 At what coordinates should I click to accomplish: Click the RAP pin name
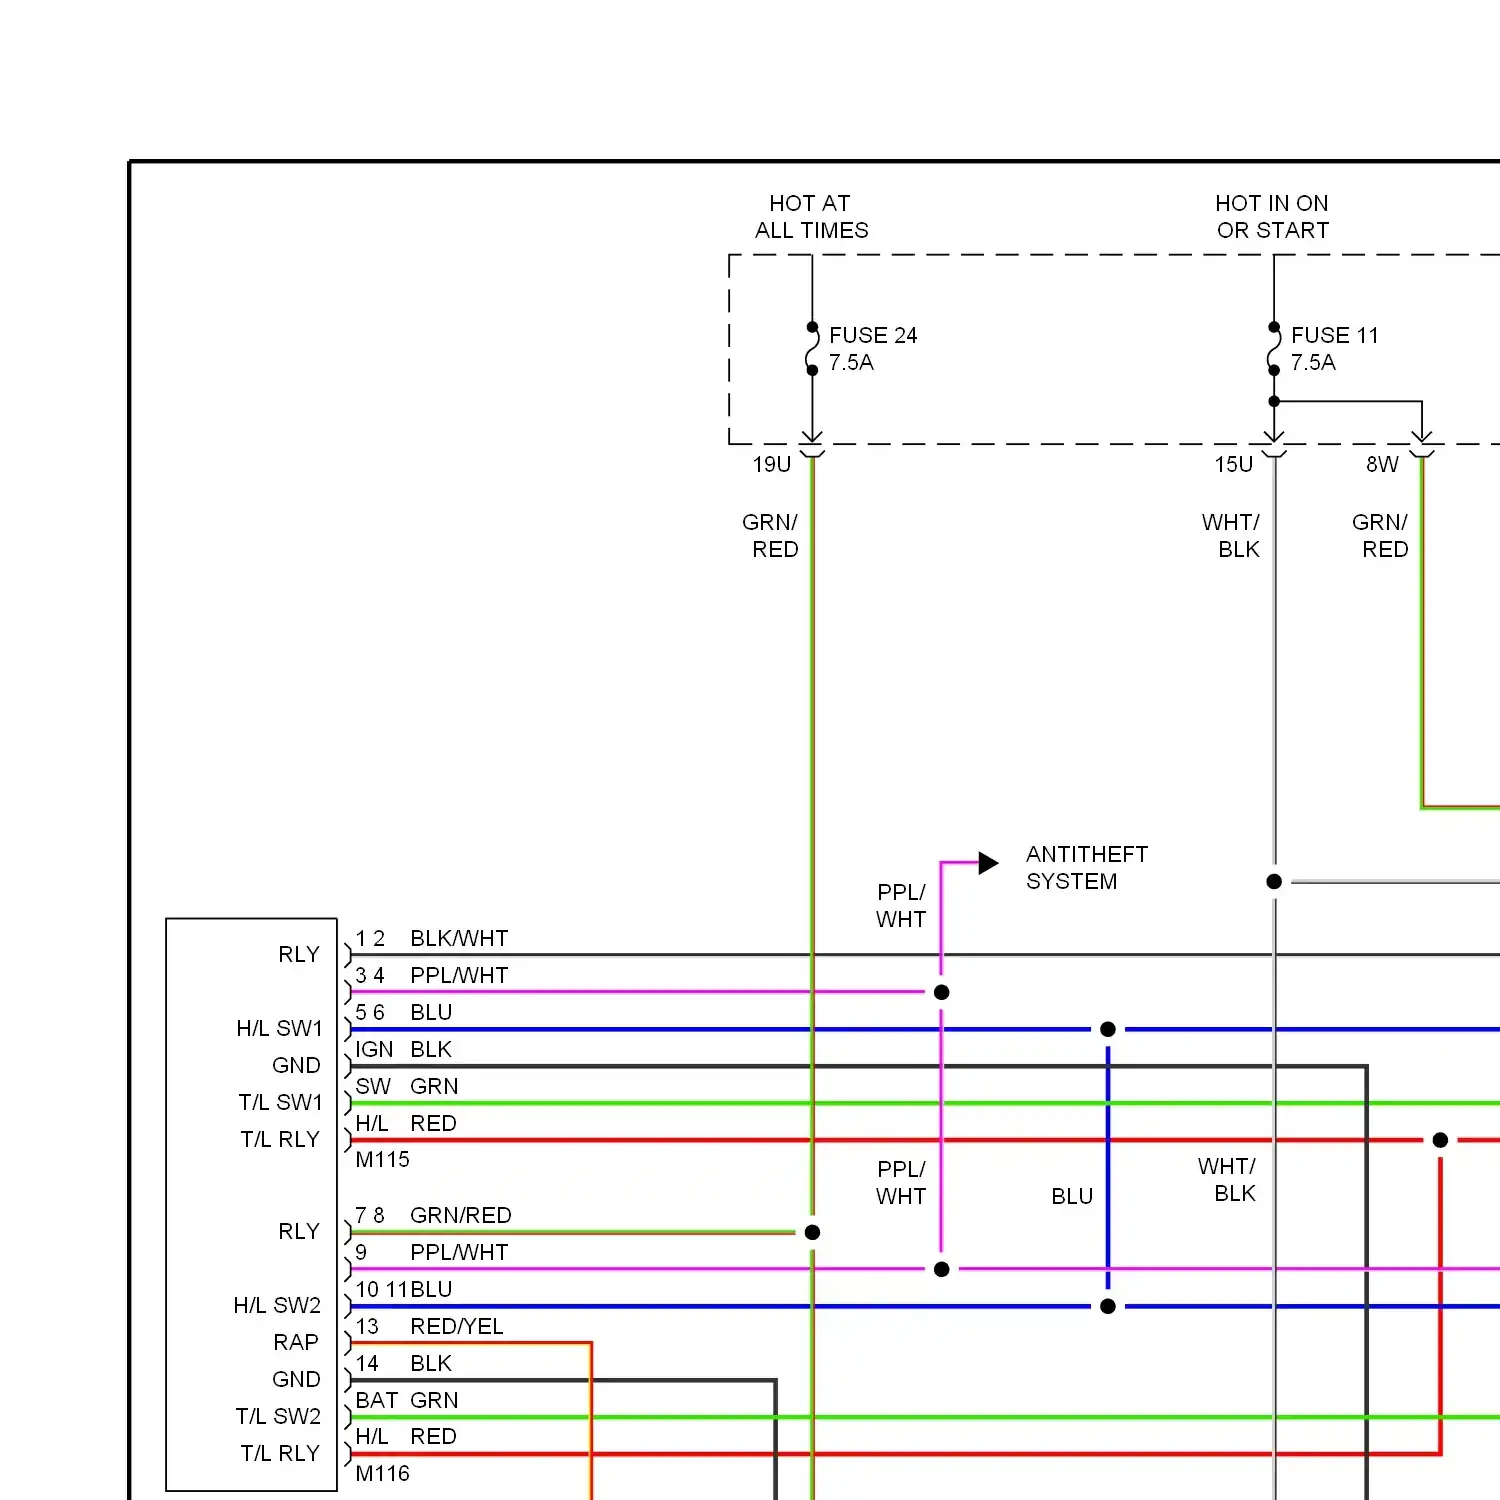point(295,1343)
